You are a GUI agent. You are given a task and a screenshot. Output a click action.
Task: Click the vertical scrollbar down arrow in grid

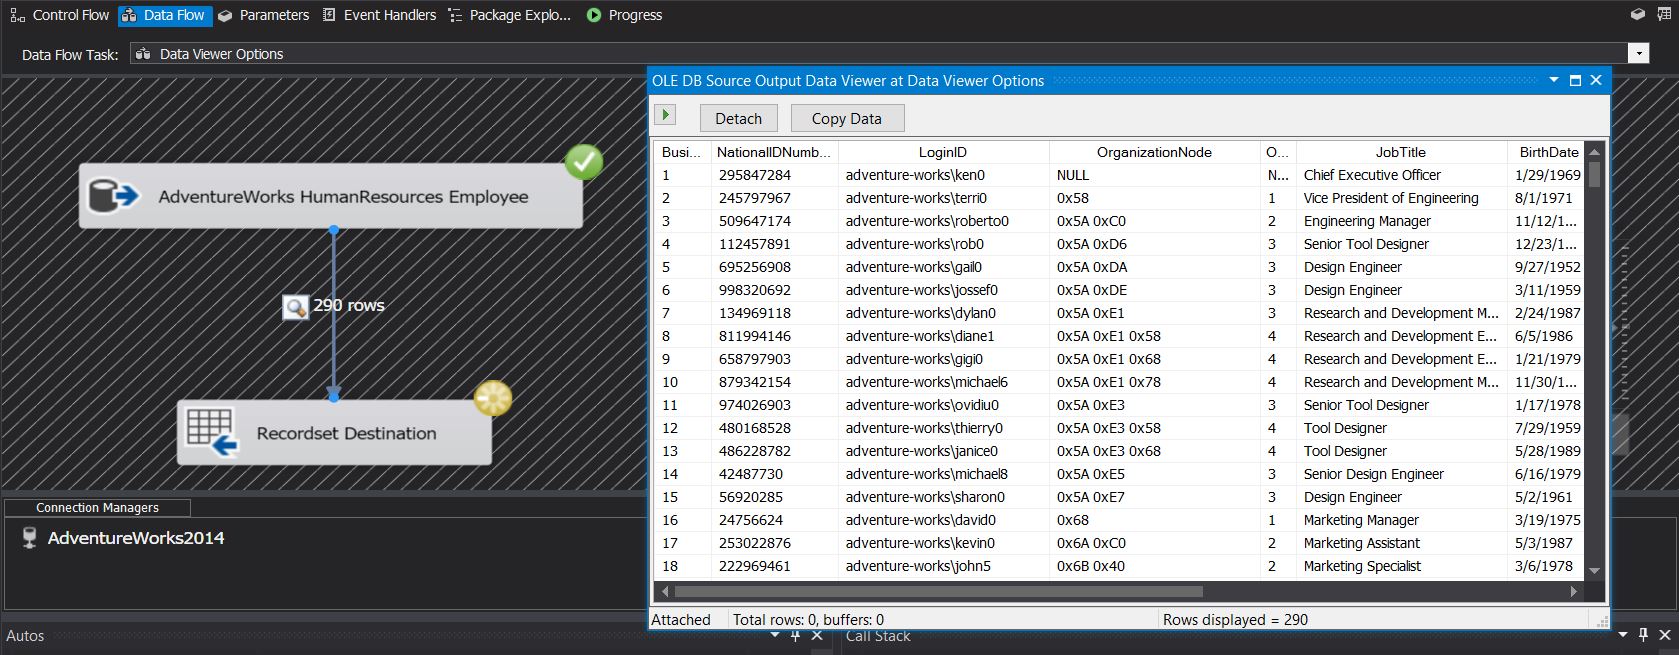point(1594,570)
